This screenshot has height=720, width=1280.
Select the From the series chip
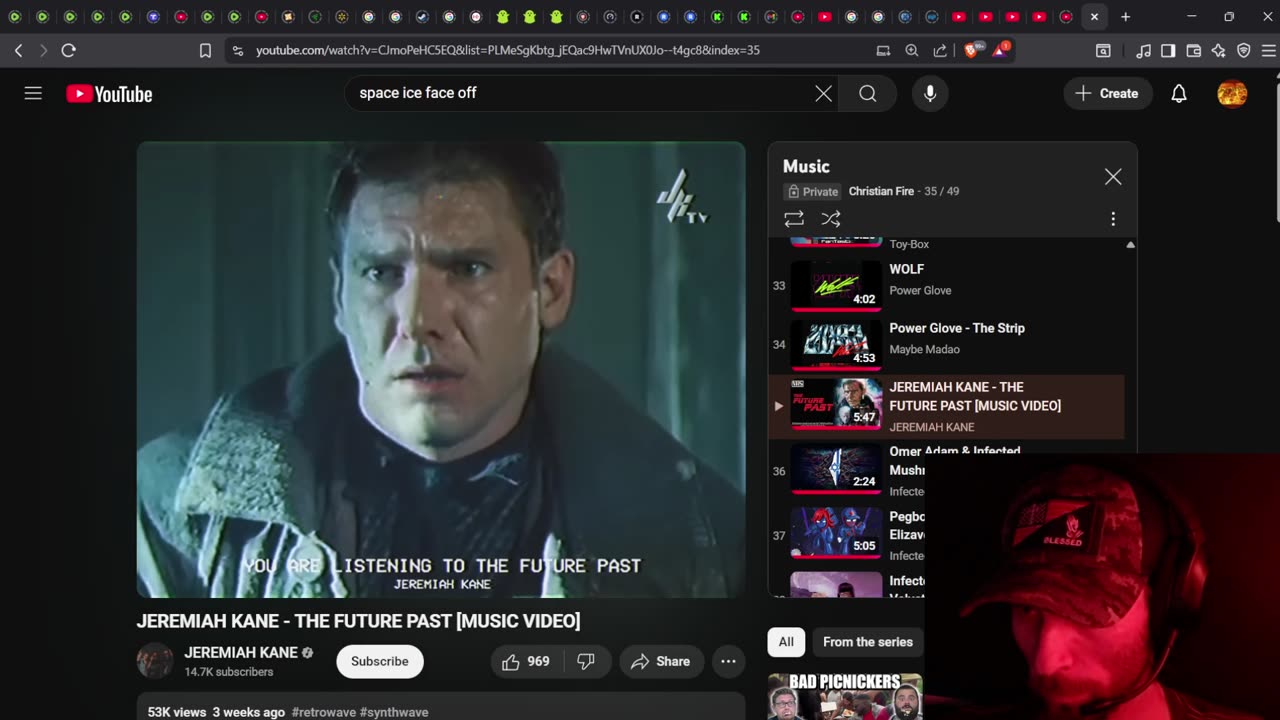point(868,642)
